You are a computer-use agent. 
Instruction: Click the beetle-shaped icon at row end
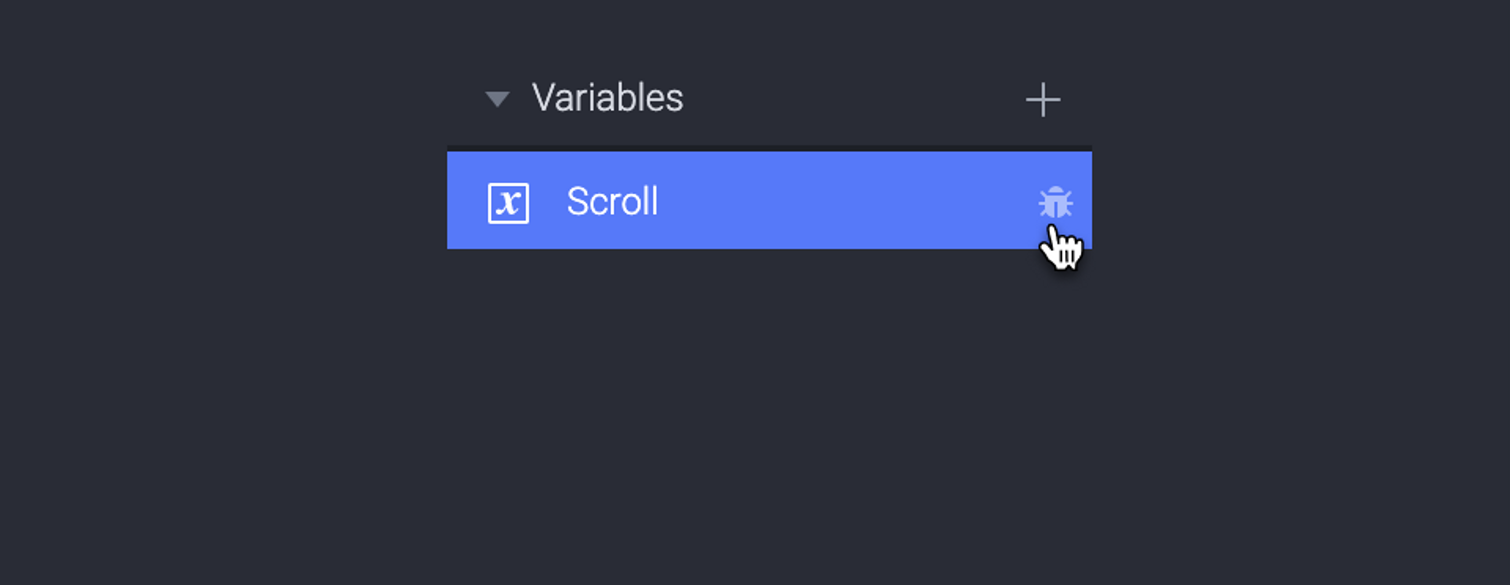1055,203
